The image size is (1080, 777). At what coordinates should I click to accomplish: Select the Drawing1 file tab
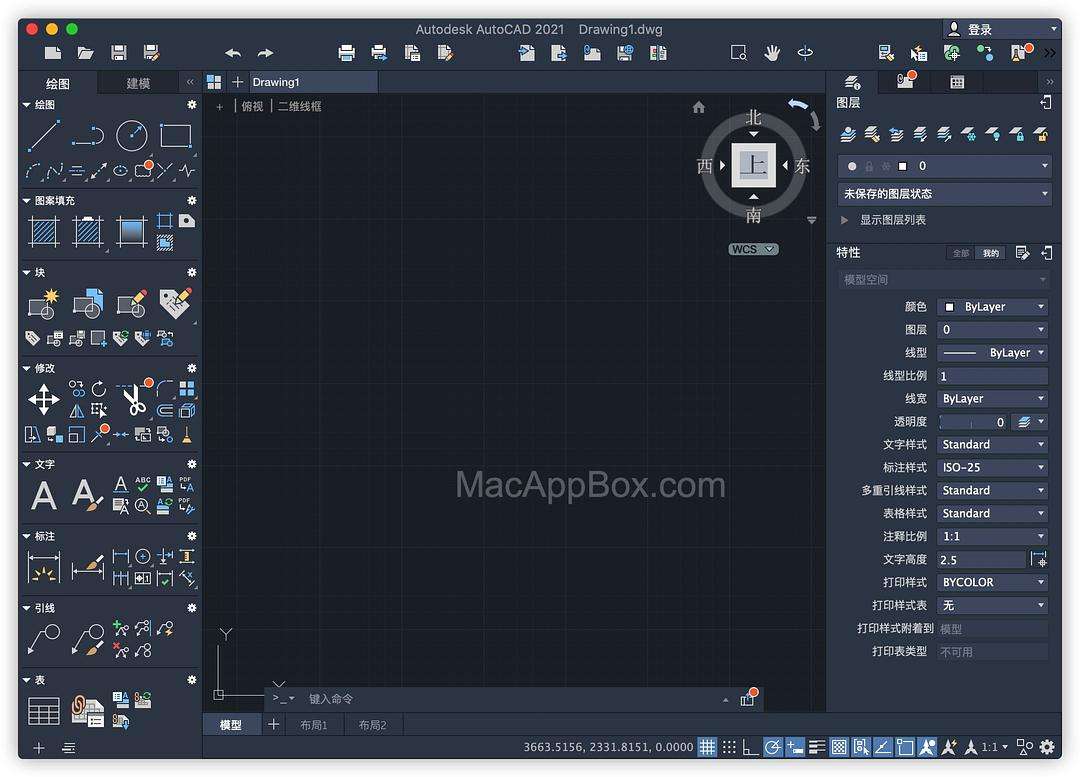click(x=313, y=82)
